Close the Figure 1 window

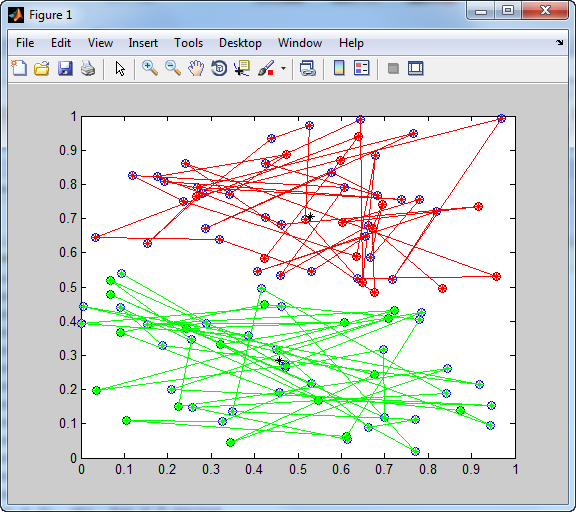pos(545,11)
